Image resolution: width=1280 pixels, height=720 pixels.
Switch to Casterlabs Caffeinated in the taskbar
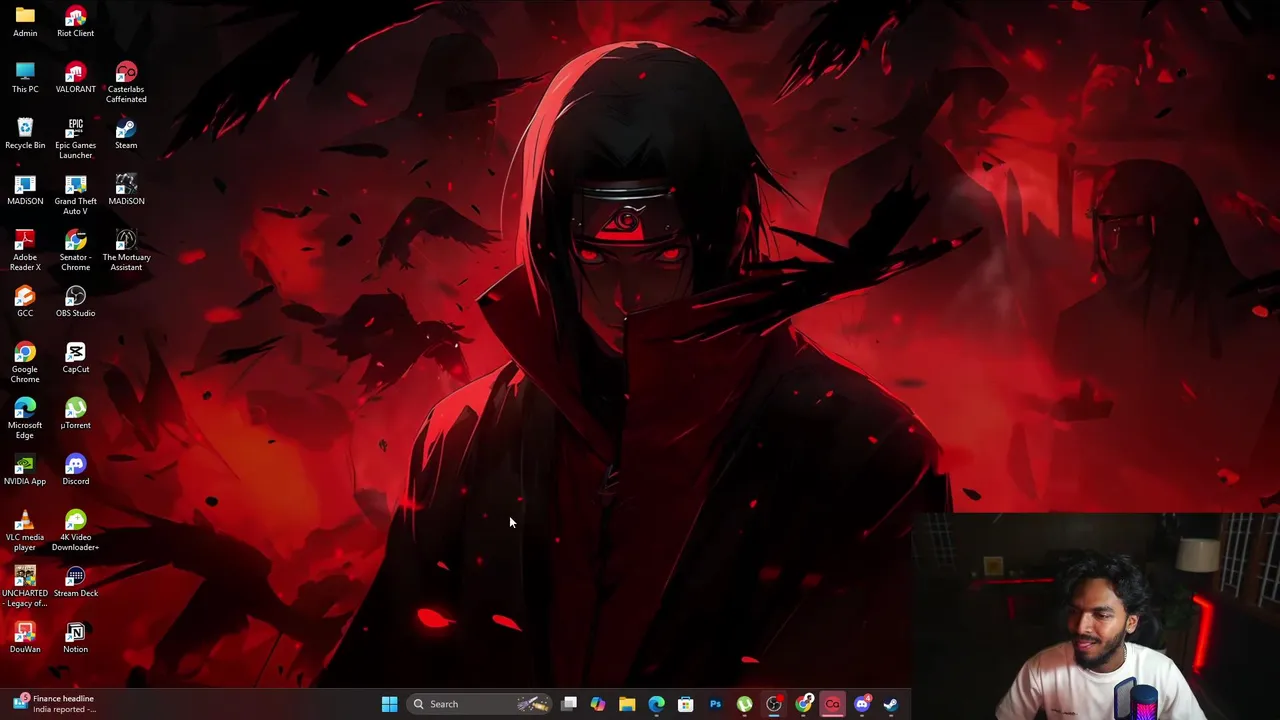(832, 704)
